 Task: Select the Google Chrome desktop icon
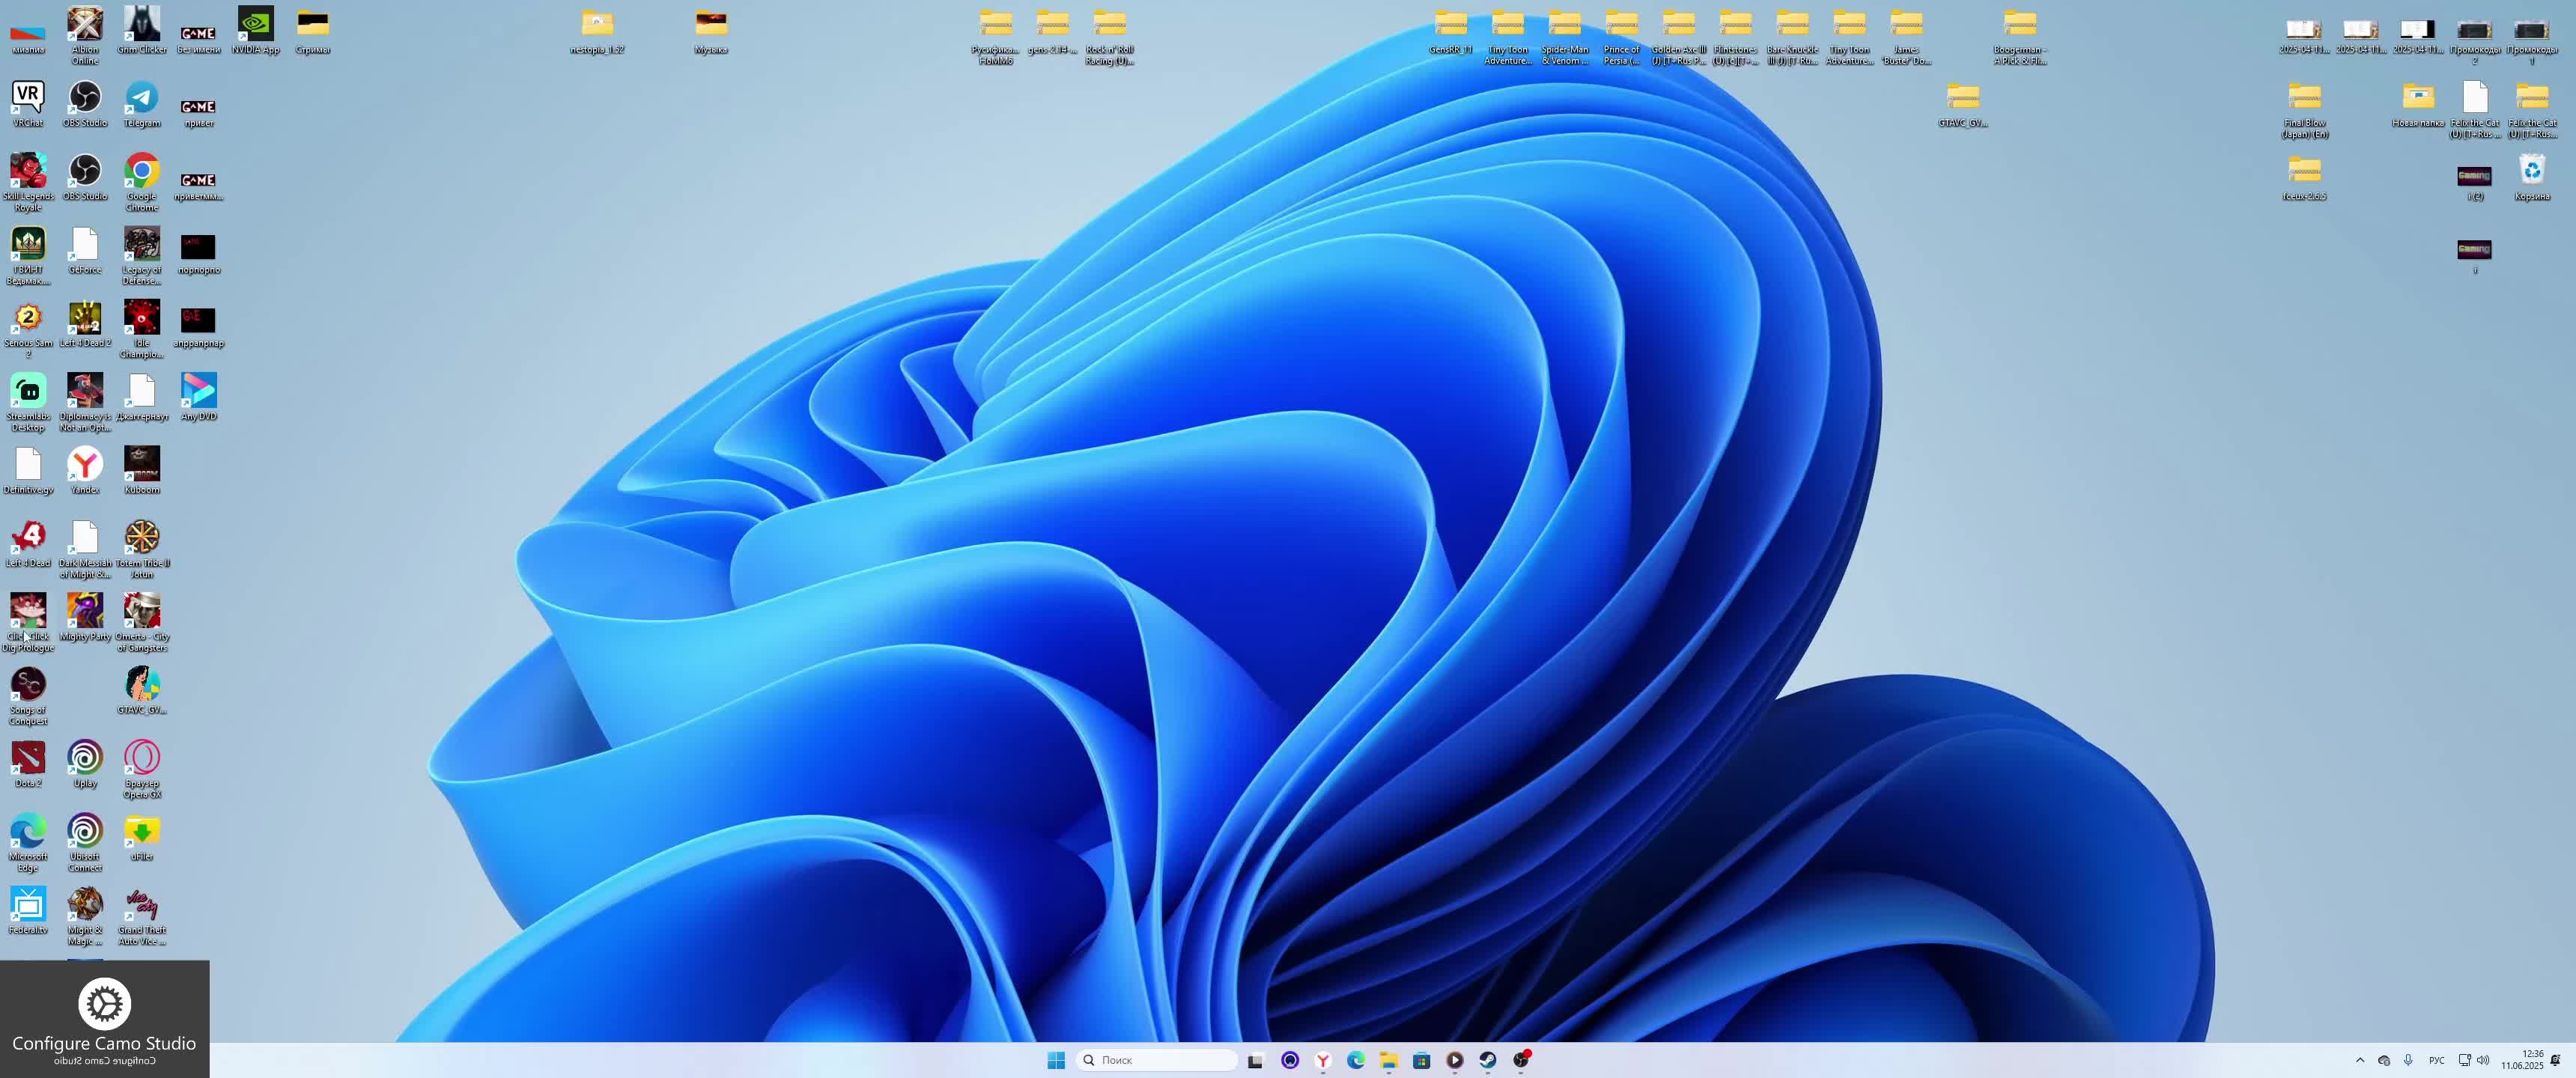142,182
